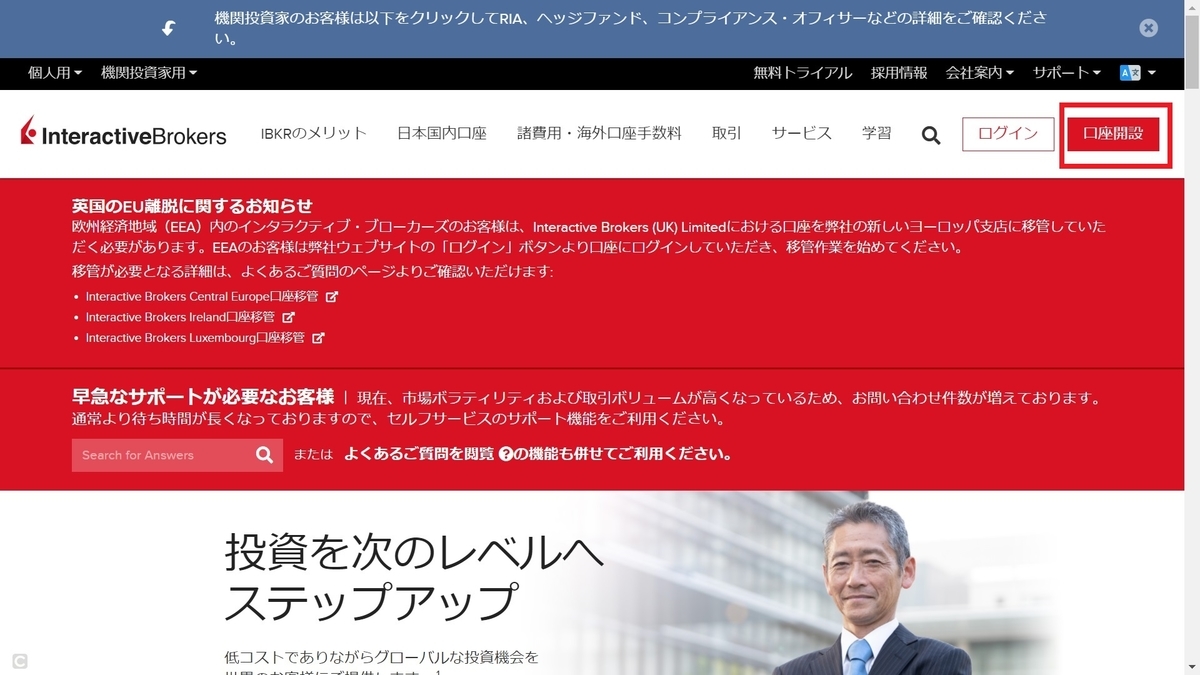
Task: Click the external link icon beside Central Europe口座移管
Action: coord(333,296)
